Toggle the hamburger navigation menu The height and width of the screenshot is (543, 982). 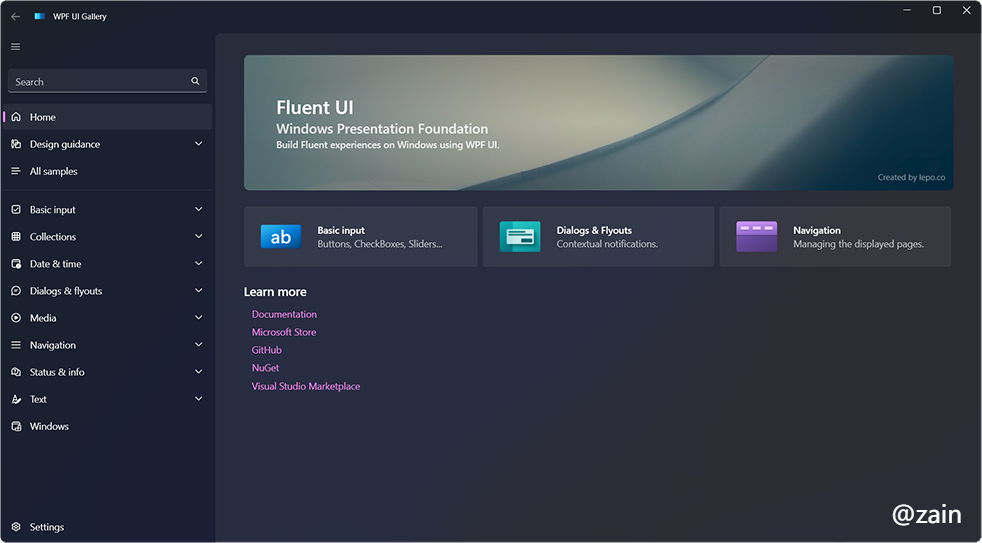tap(16, 46)
